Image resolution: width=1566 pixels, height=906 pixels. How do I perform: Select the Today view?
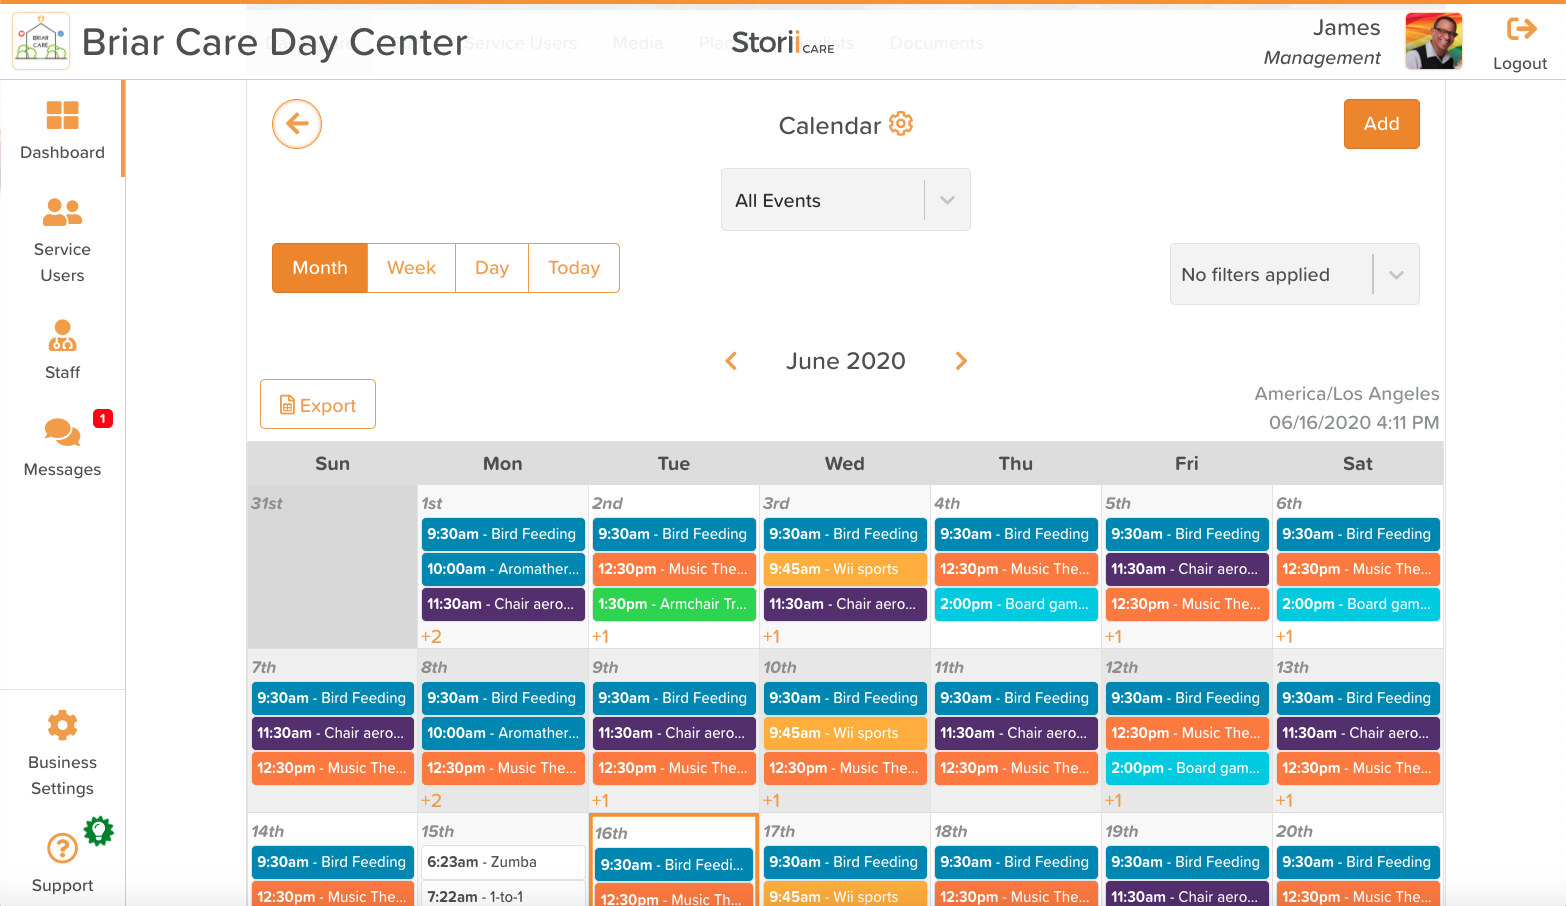coord(573,267)
